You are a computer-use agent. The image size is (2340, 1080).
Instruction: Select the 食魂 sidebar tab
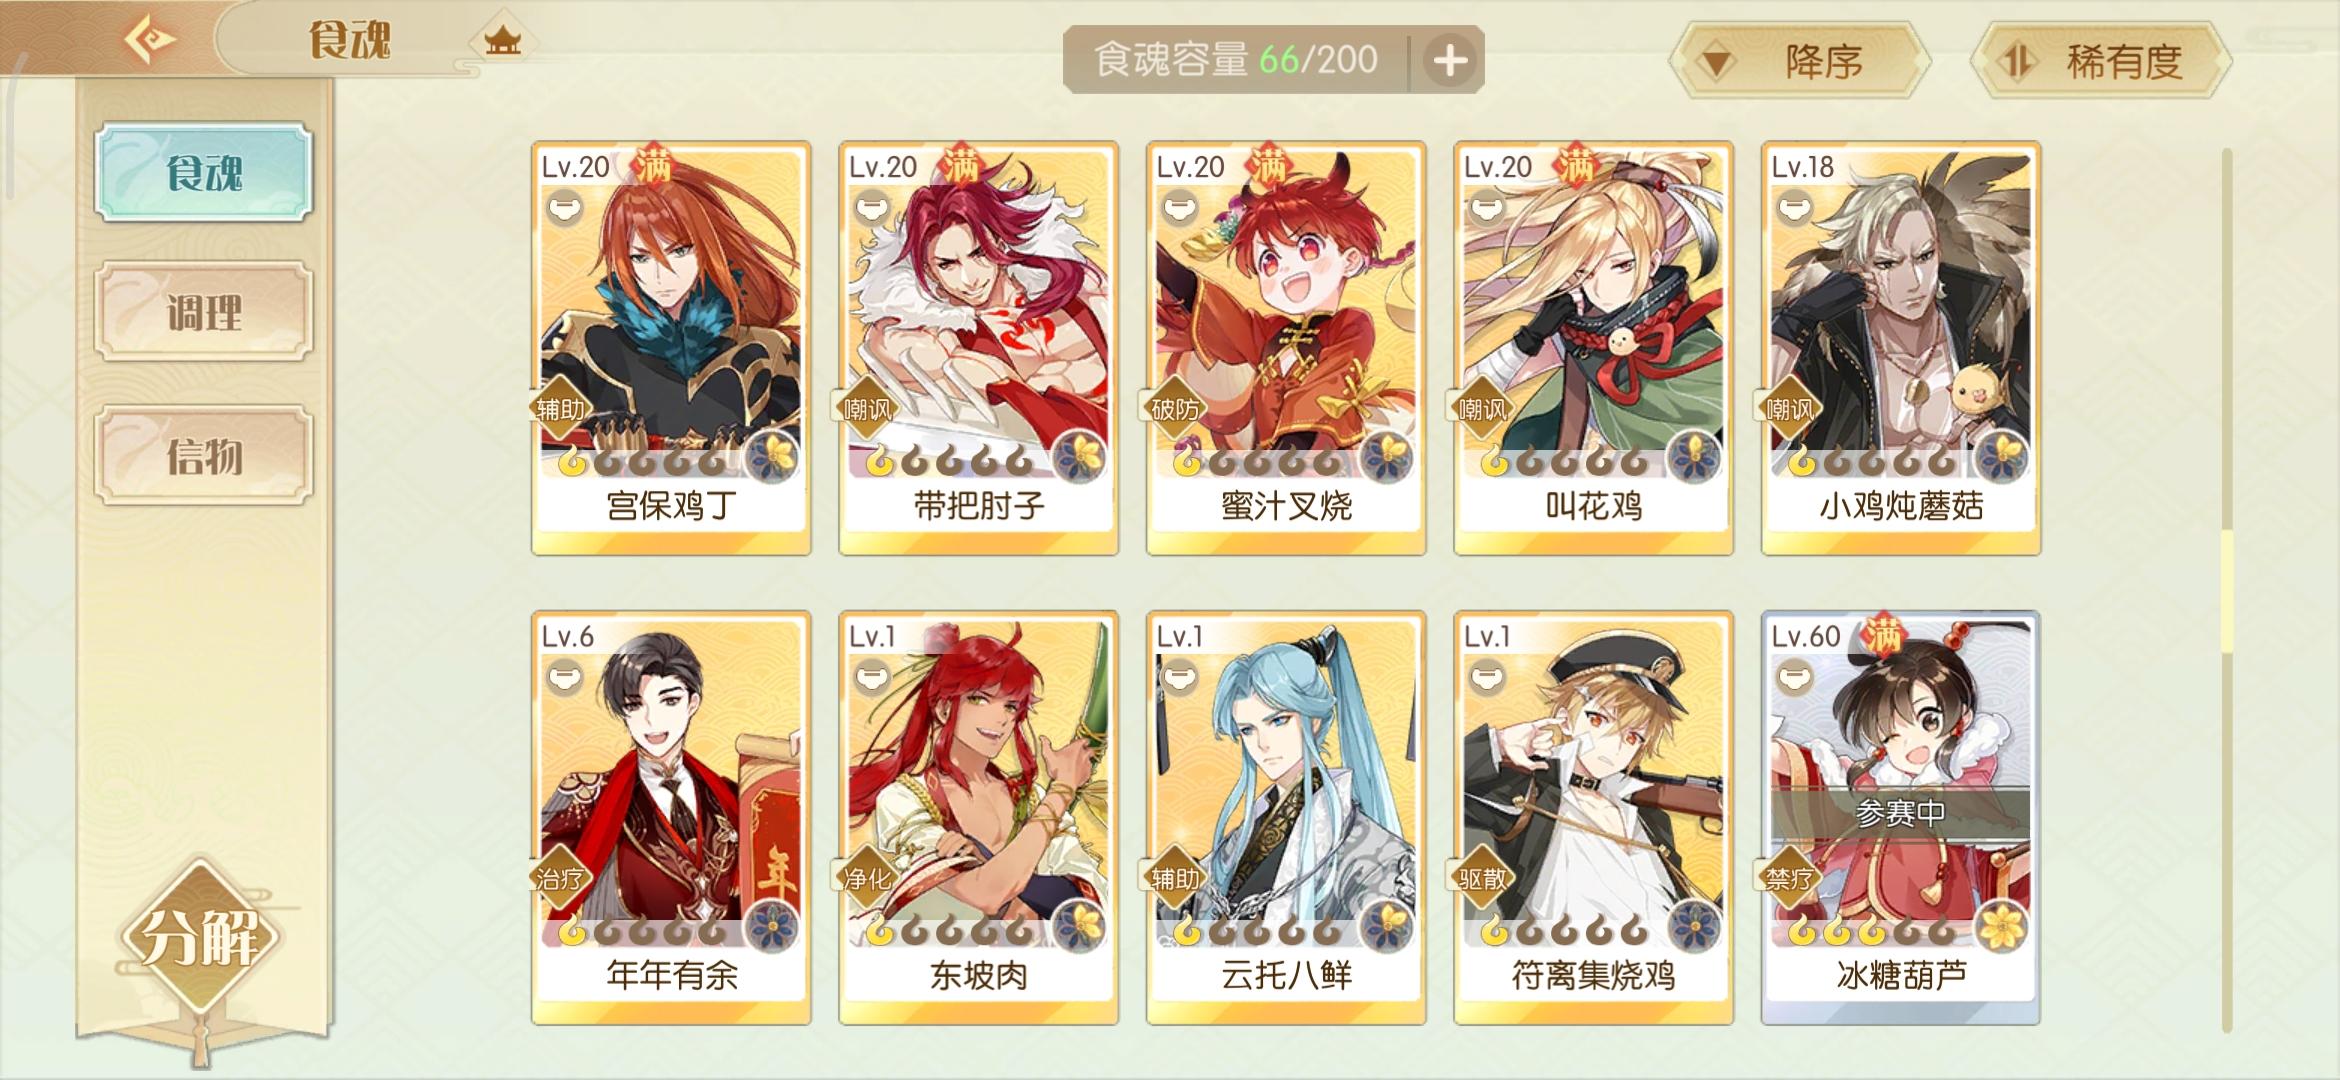coord(204,172)
